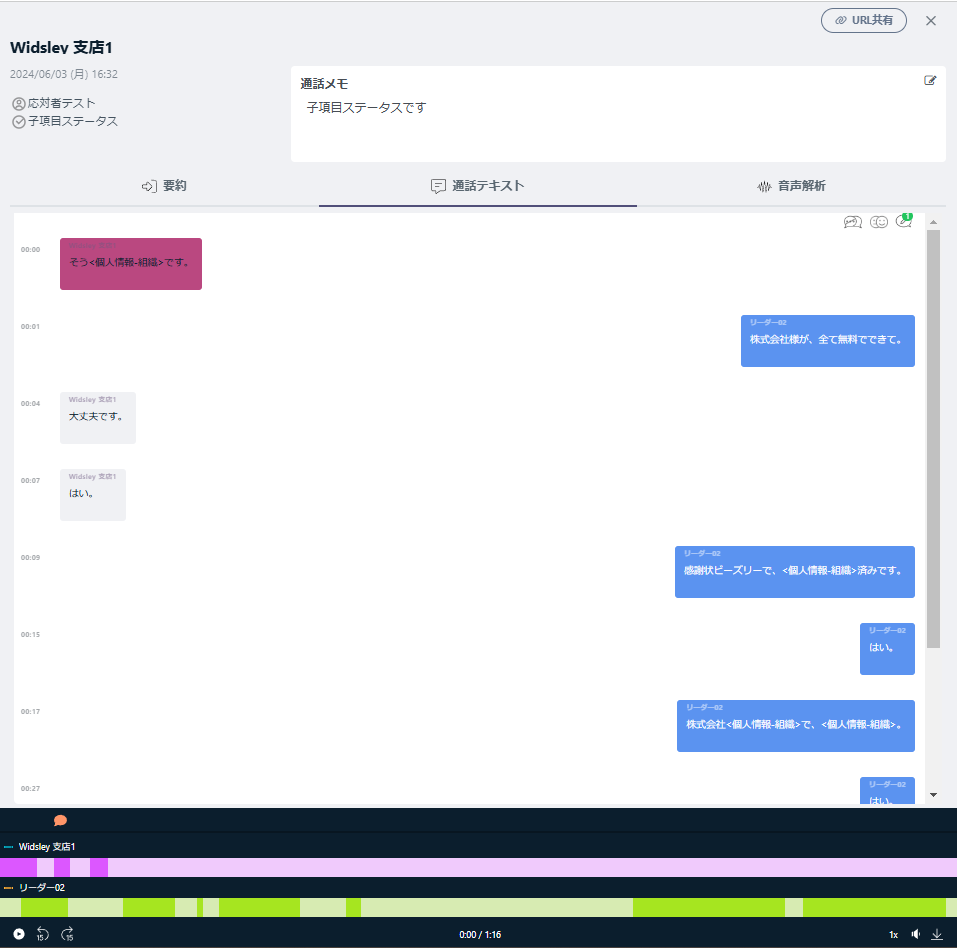The image size is (957, 948).
Task: Click the リーダー02 green waveform track
Action: tap(478, 907)
